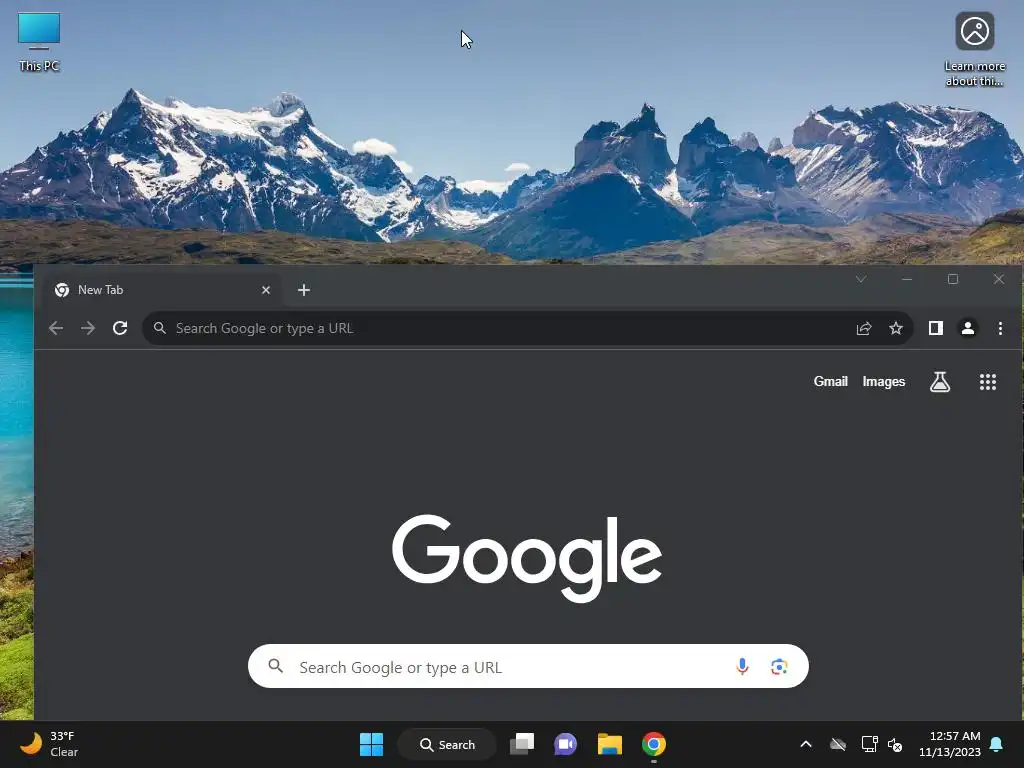Click Chrome icon in taskbar
Screen dimensions: 1024x768
click(x=654, y=744)
